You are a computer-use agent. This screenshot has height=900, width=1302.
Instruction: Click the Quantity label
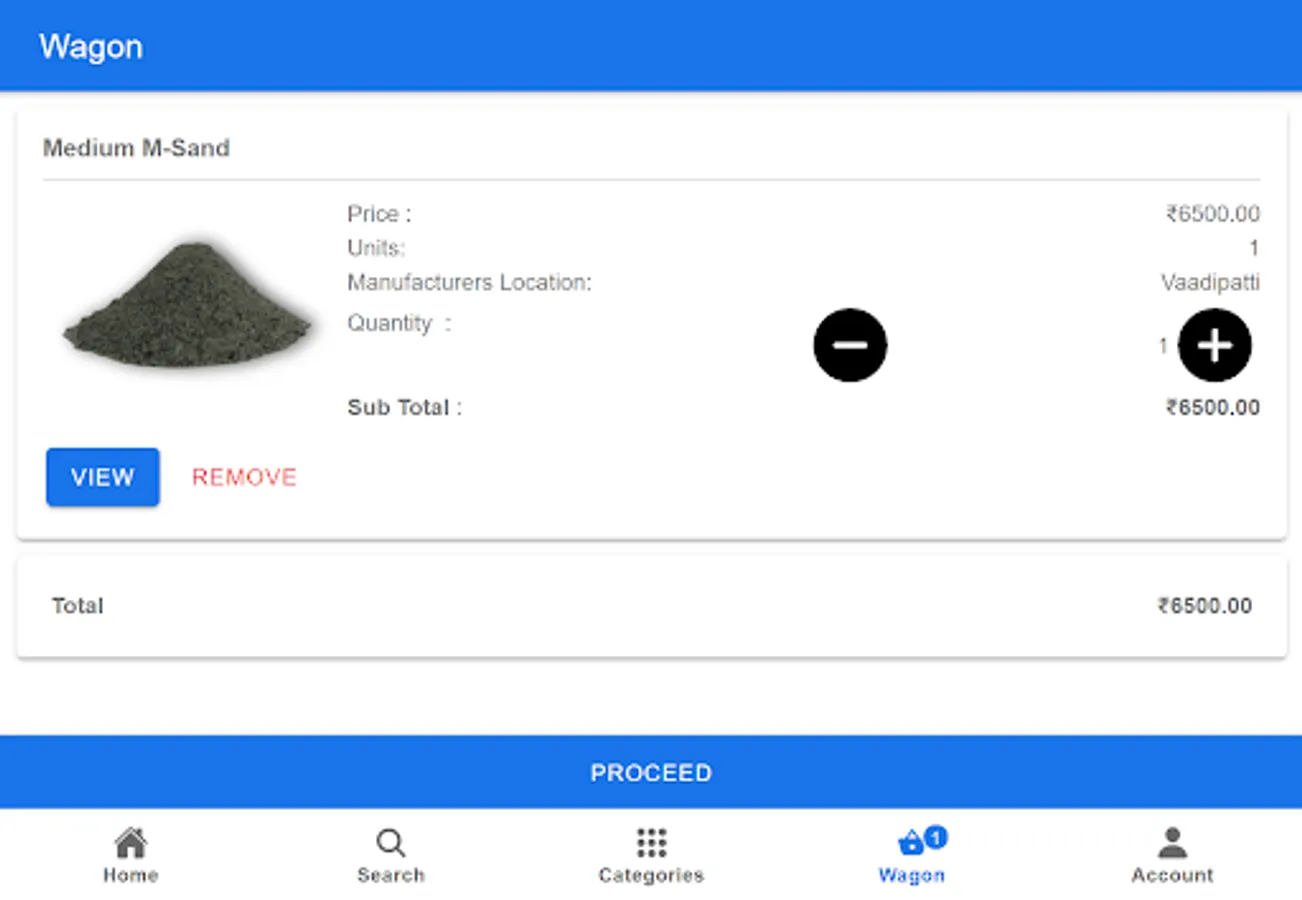coord(399,324)
